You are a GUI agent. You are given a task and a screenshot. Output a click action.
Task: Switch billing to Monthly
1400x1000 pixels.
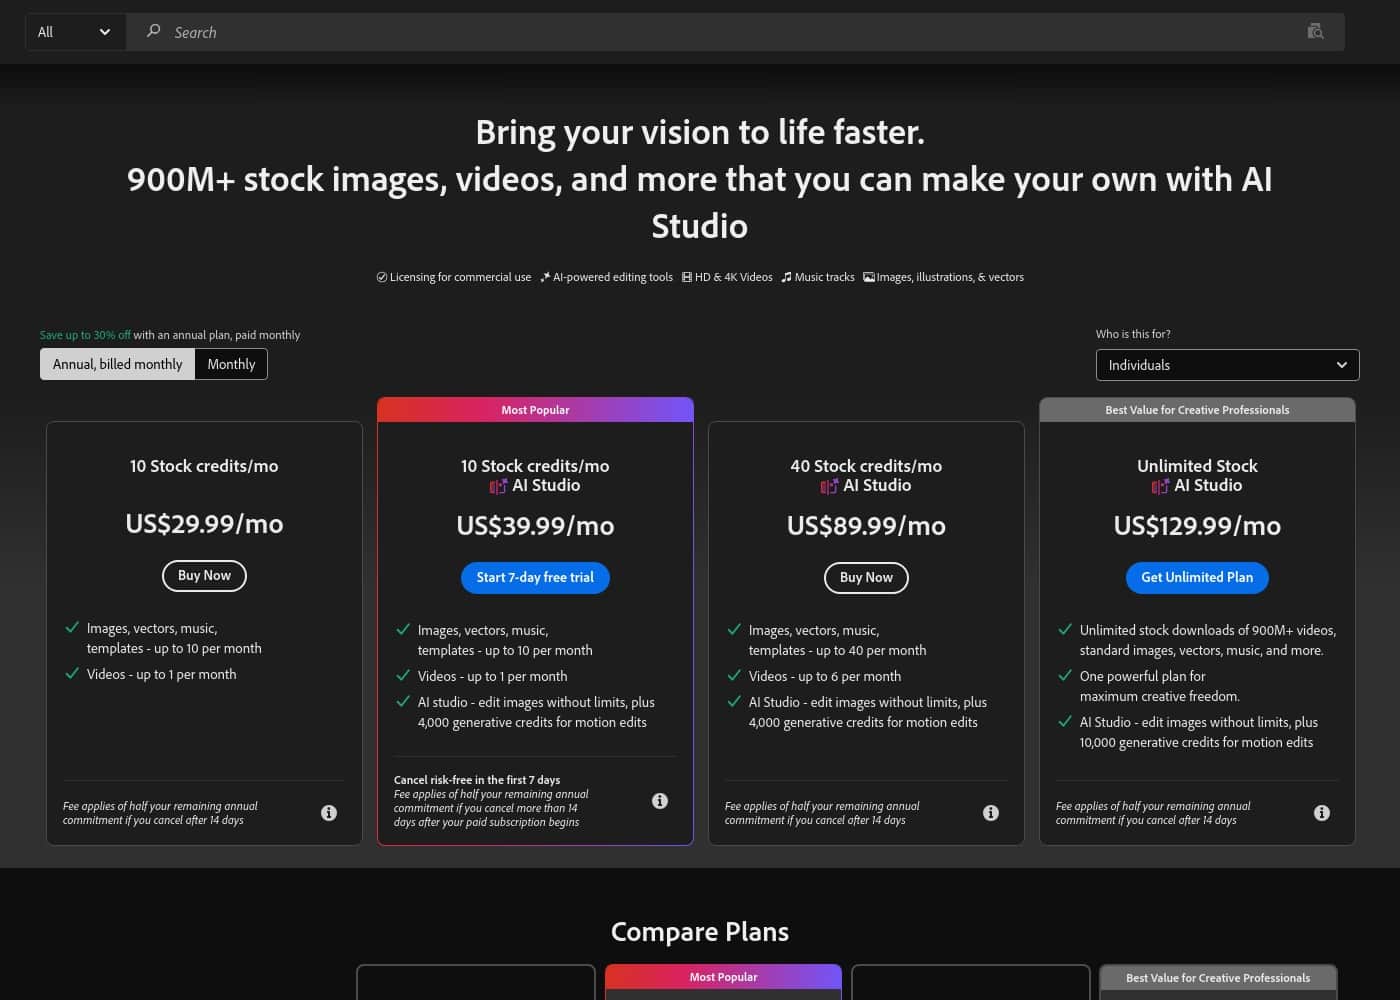pos(231,364)
